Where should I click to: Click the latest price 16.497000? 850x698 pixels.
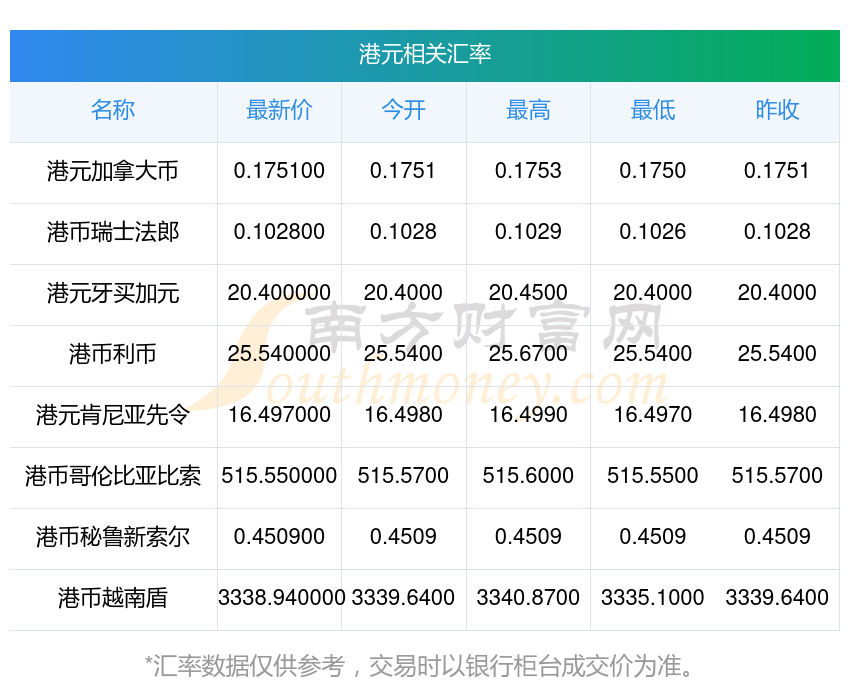click(x=279, y=415)
